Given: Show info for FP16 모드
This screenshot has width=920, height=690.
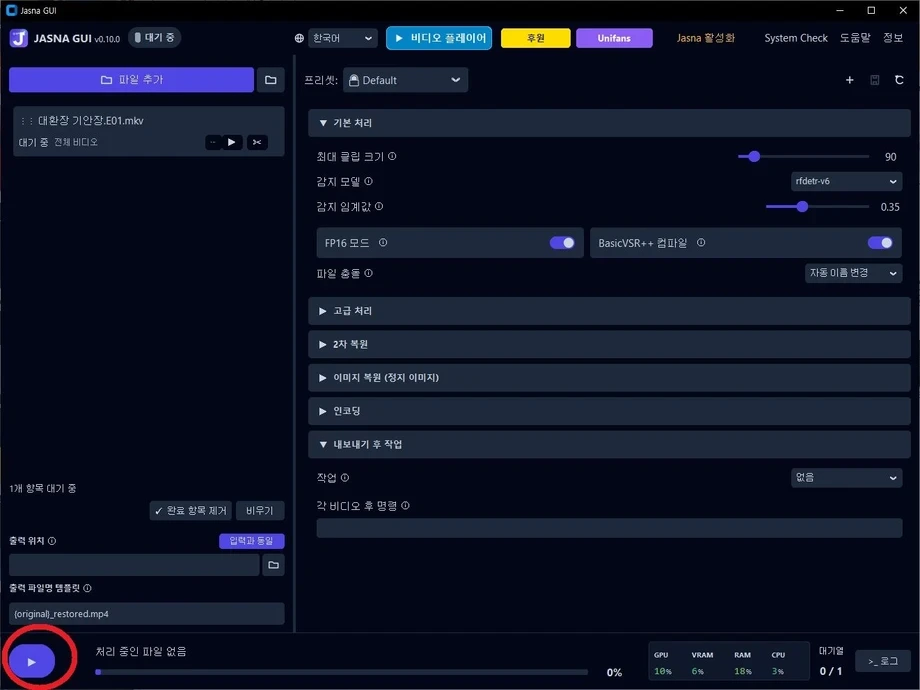Looking at the screenshot, I should pos(383,242).
